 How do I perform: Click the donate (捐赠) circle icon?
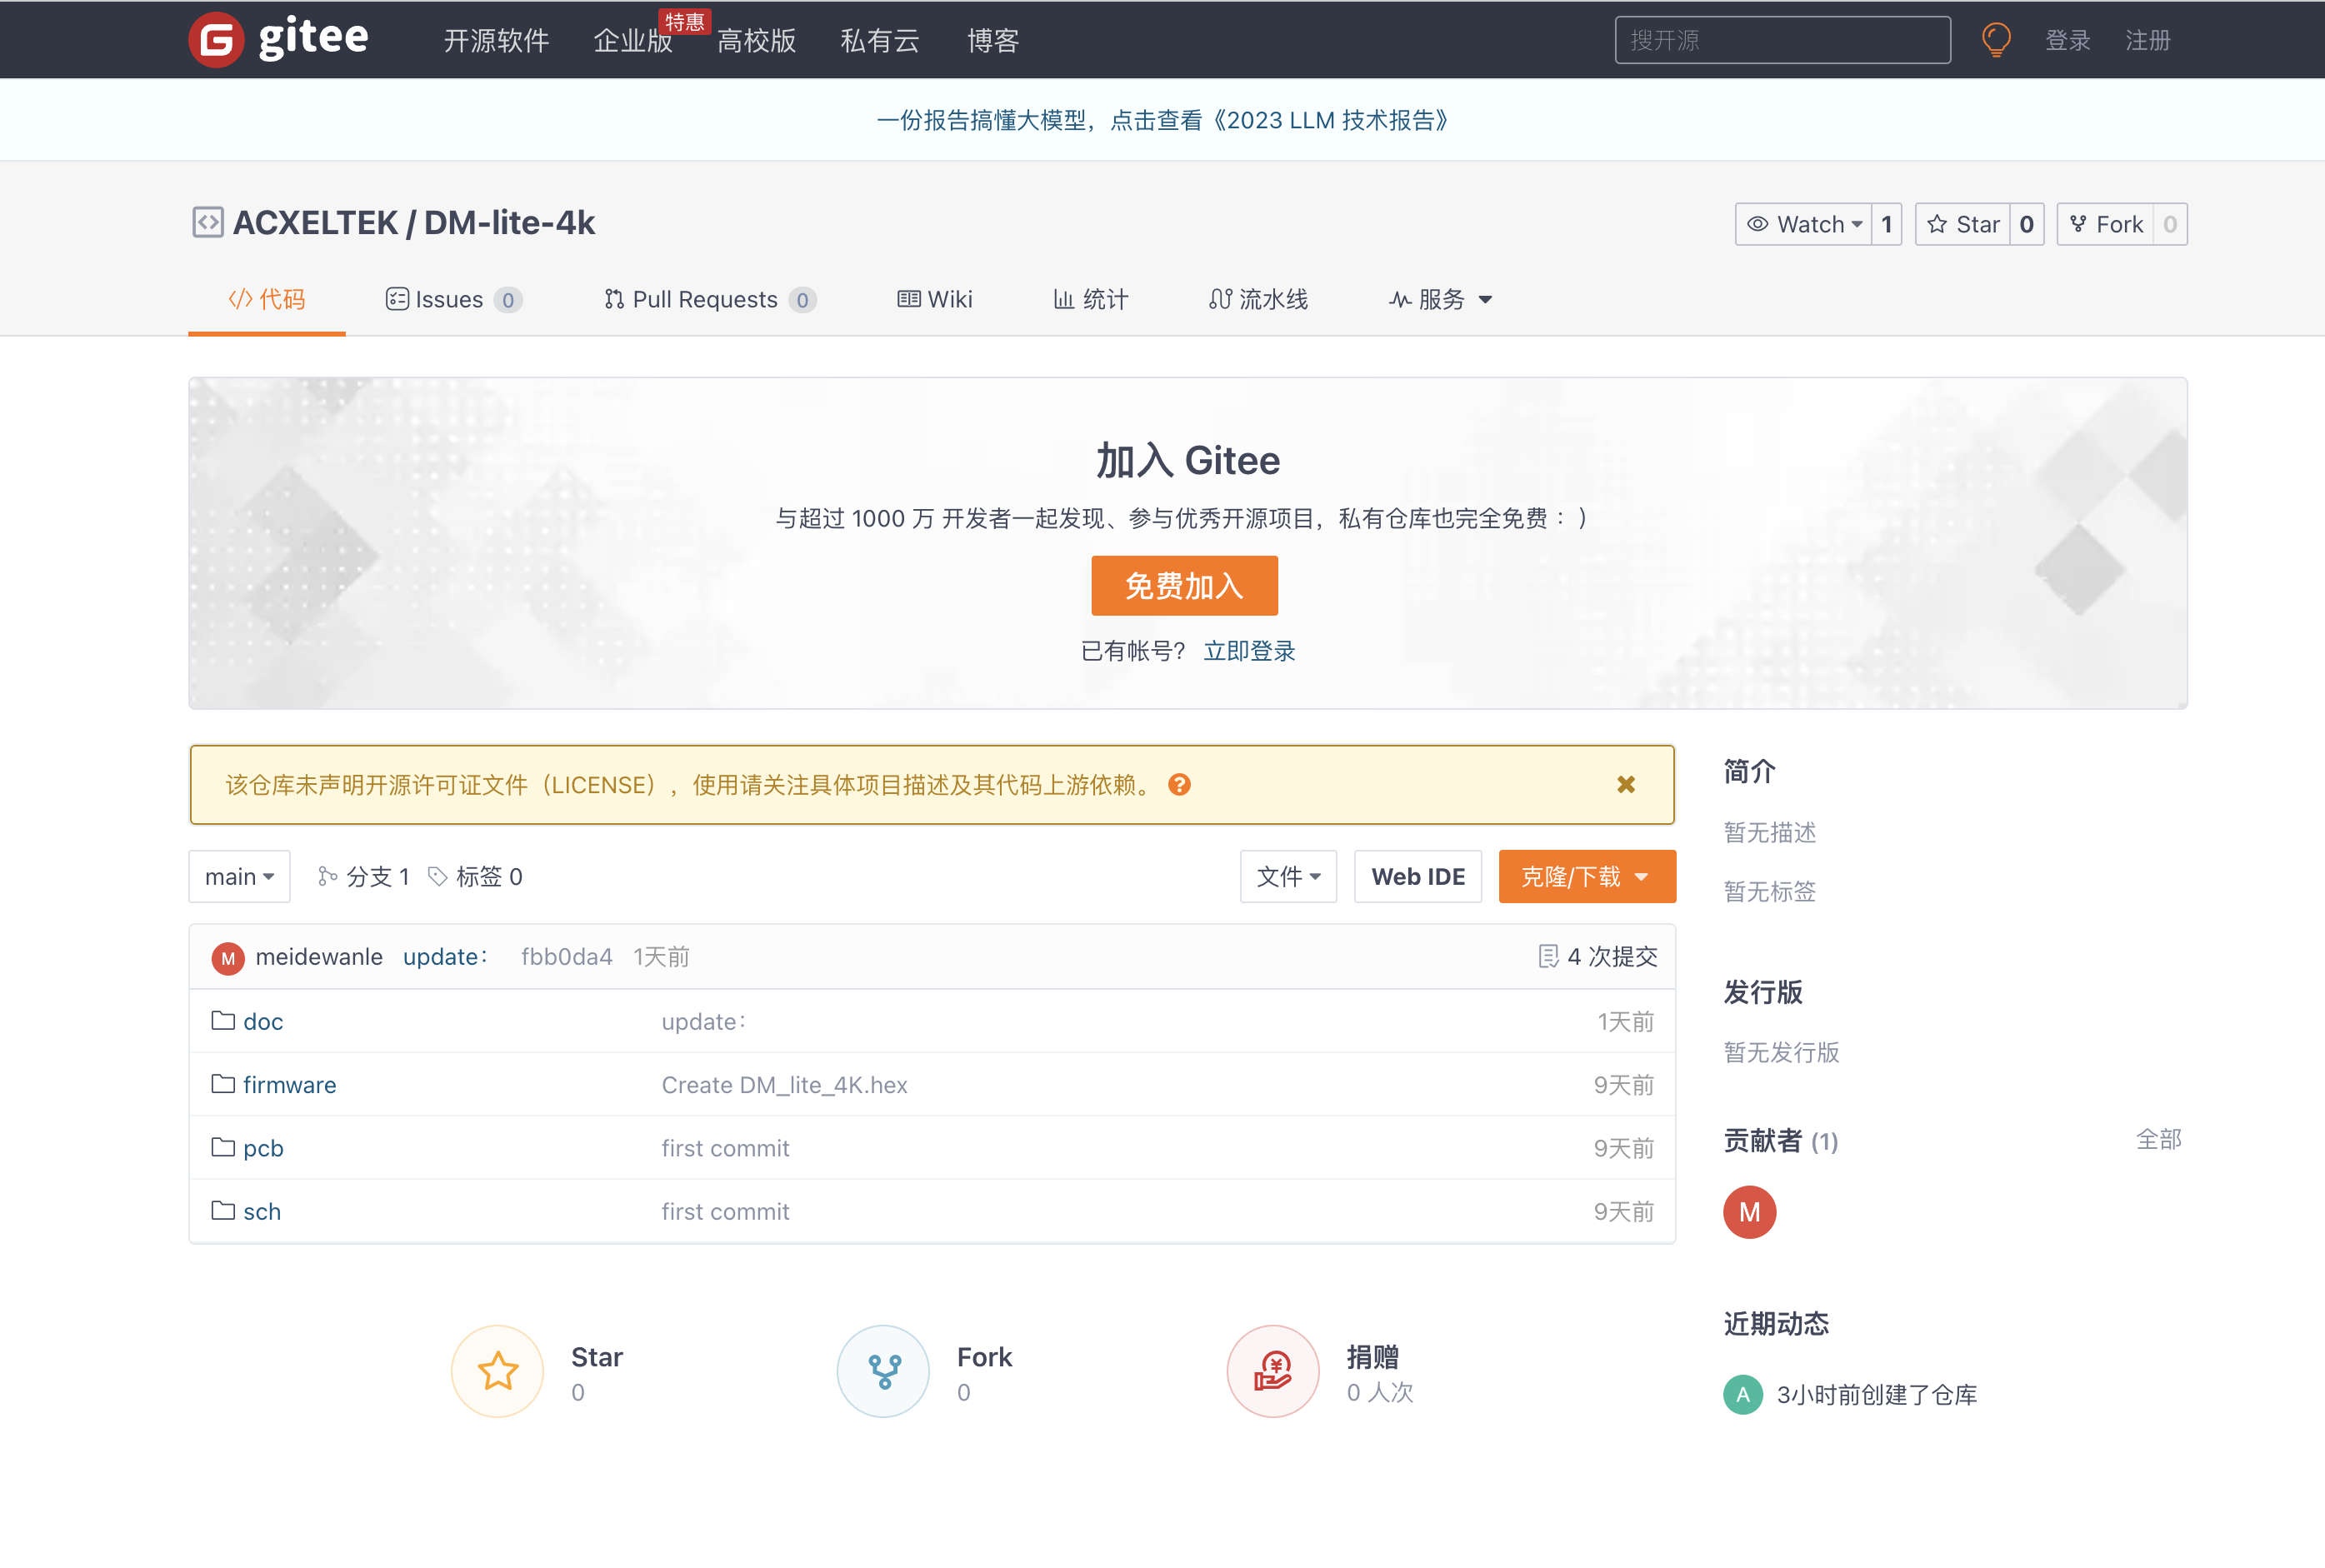tap(1273, 1371)
